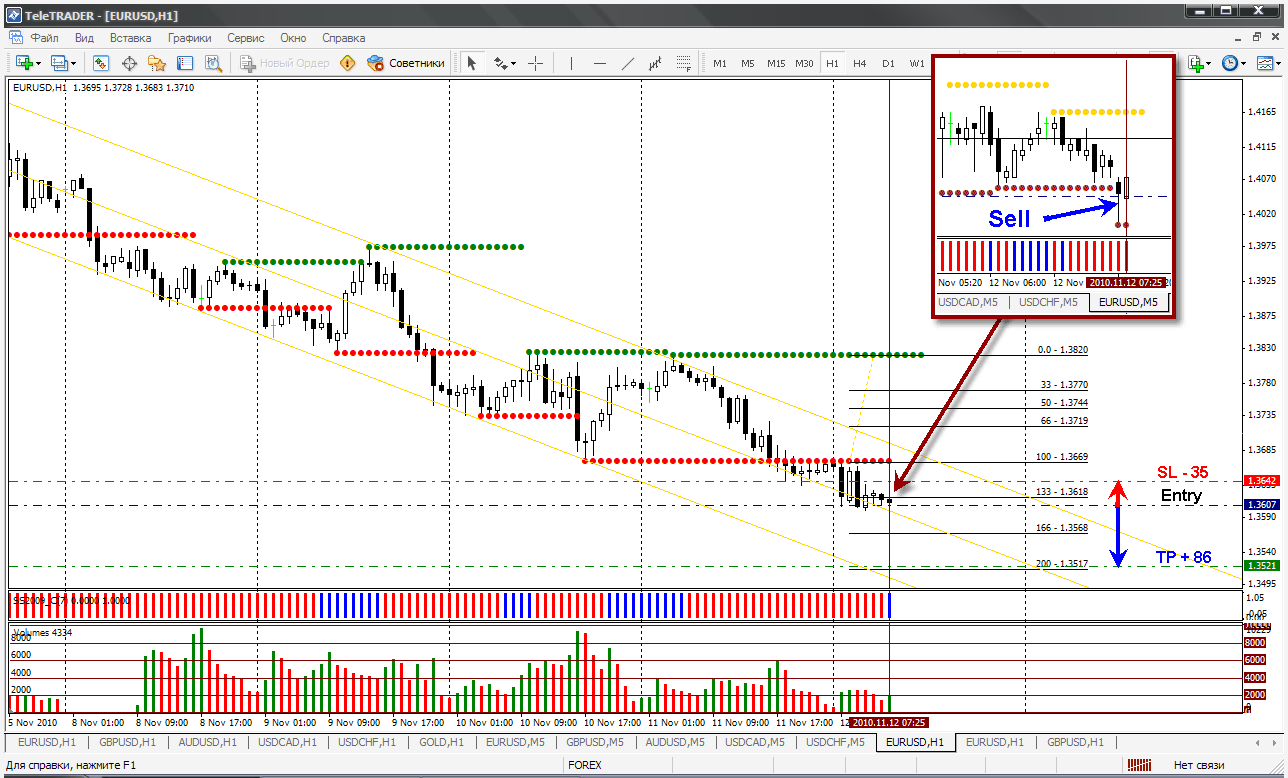
Task: Expand the indicators list dropdown arrow
Action: coord(1209,63)
